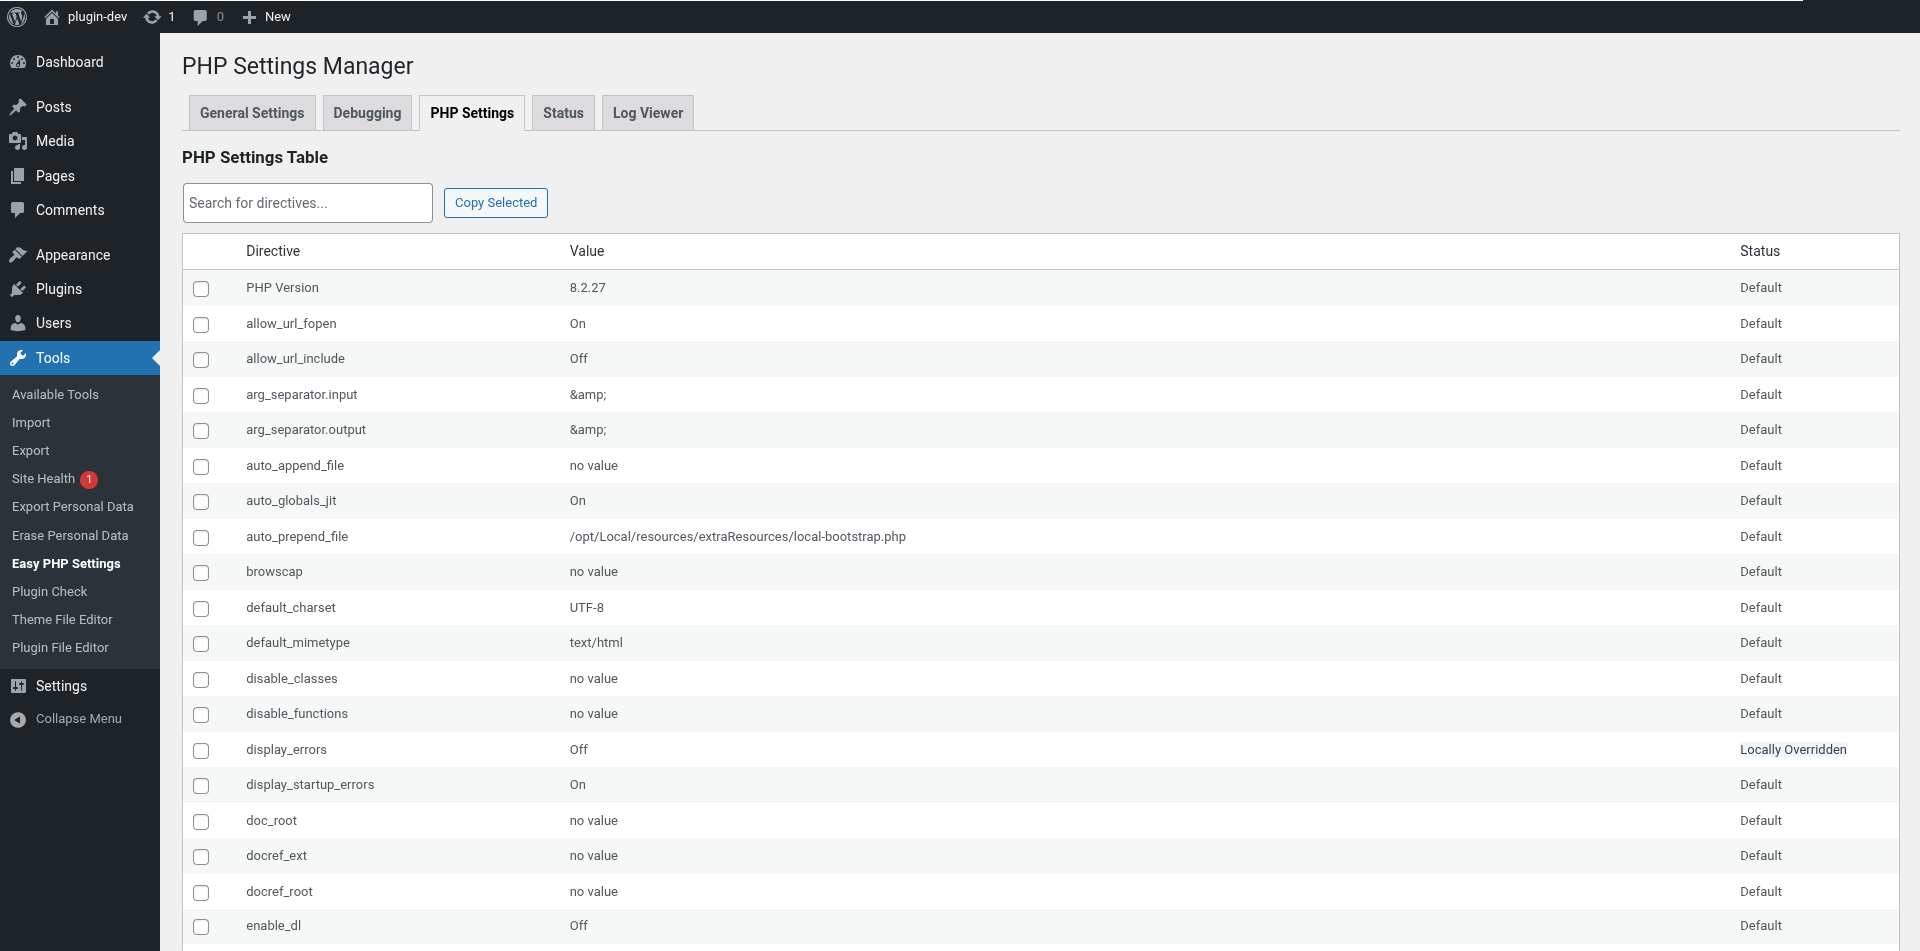Open the updates icon showing 1
This screenshot has height=951, width=1920.
click(x=158, y=16)
